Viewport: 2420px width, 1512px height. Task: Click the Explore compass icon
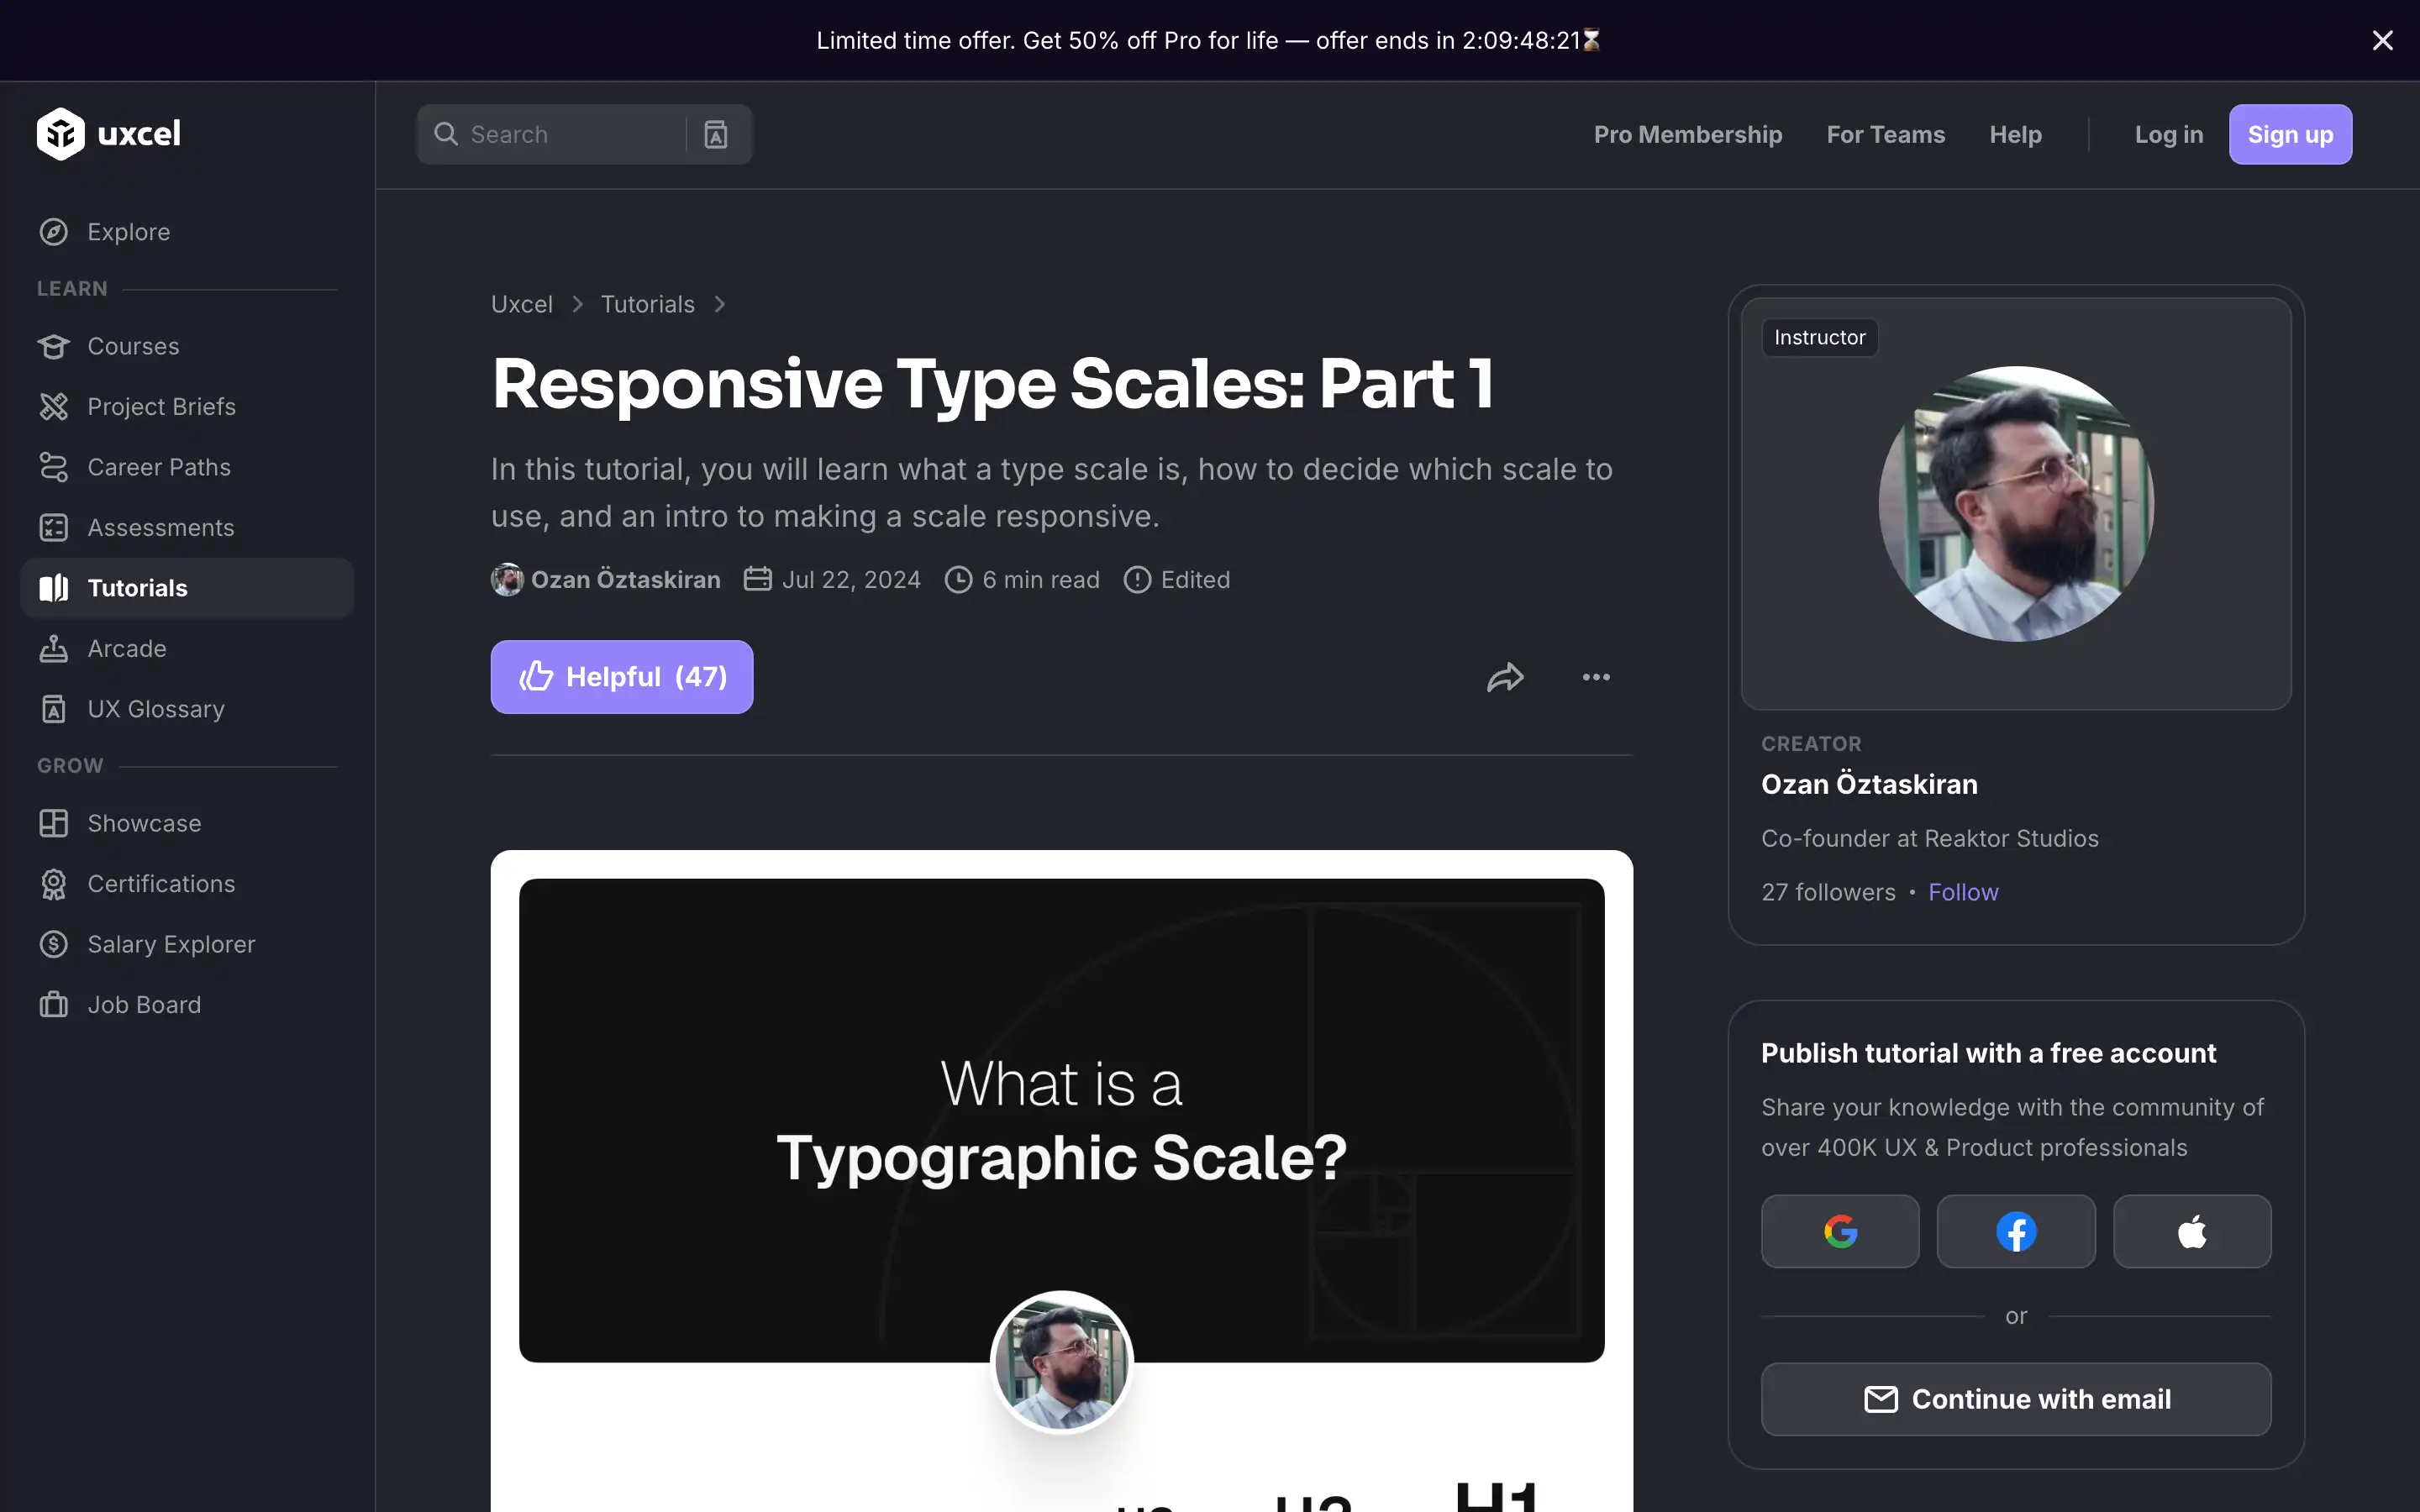pos(54,232)
